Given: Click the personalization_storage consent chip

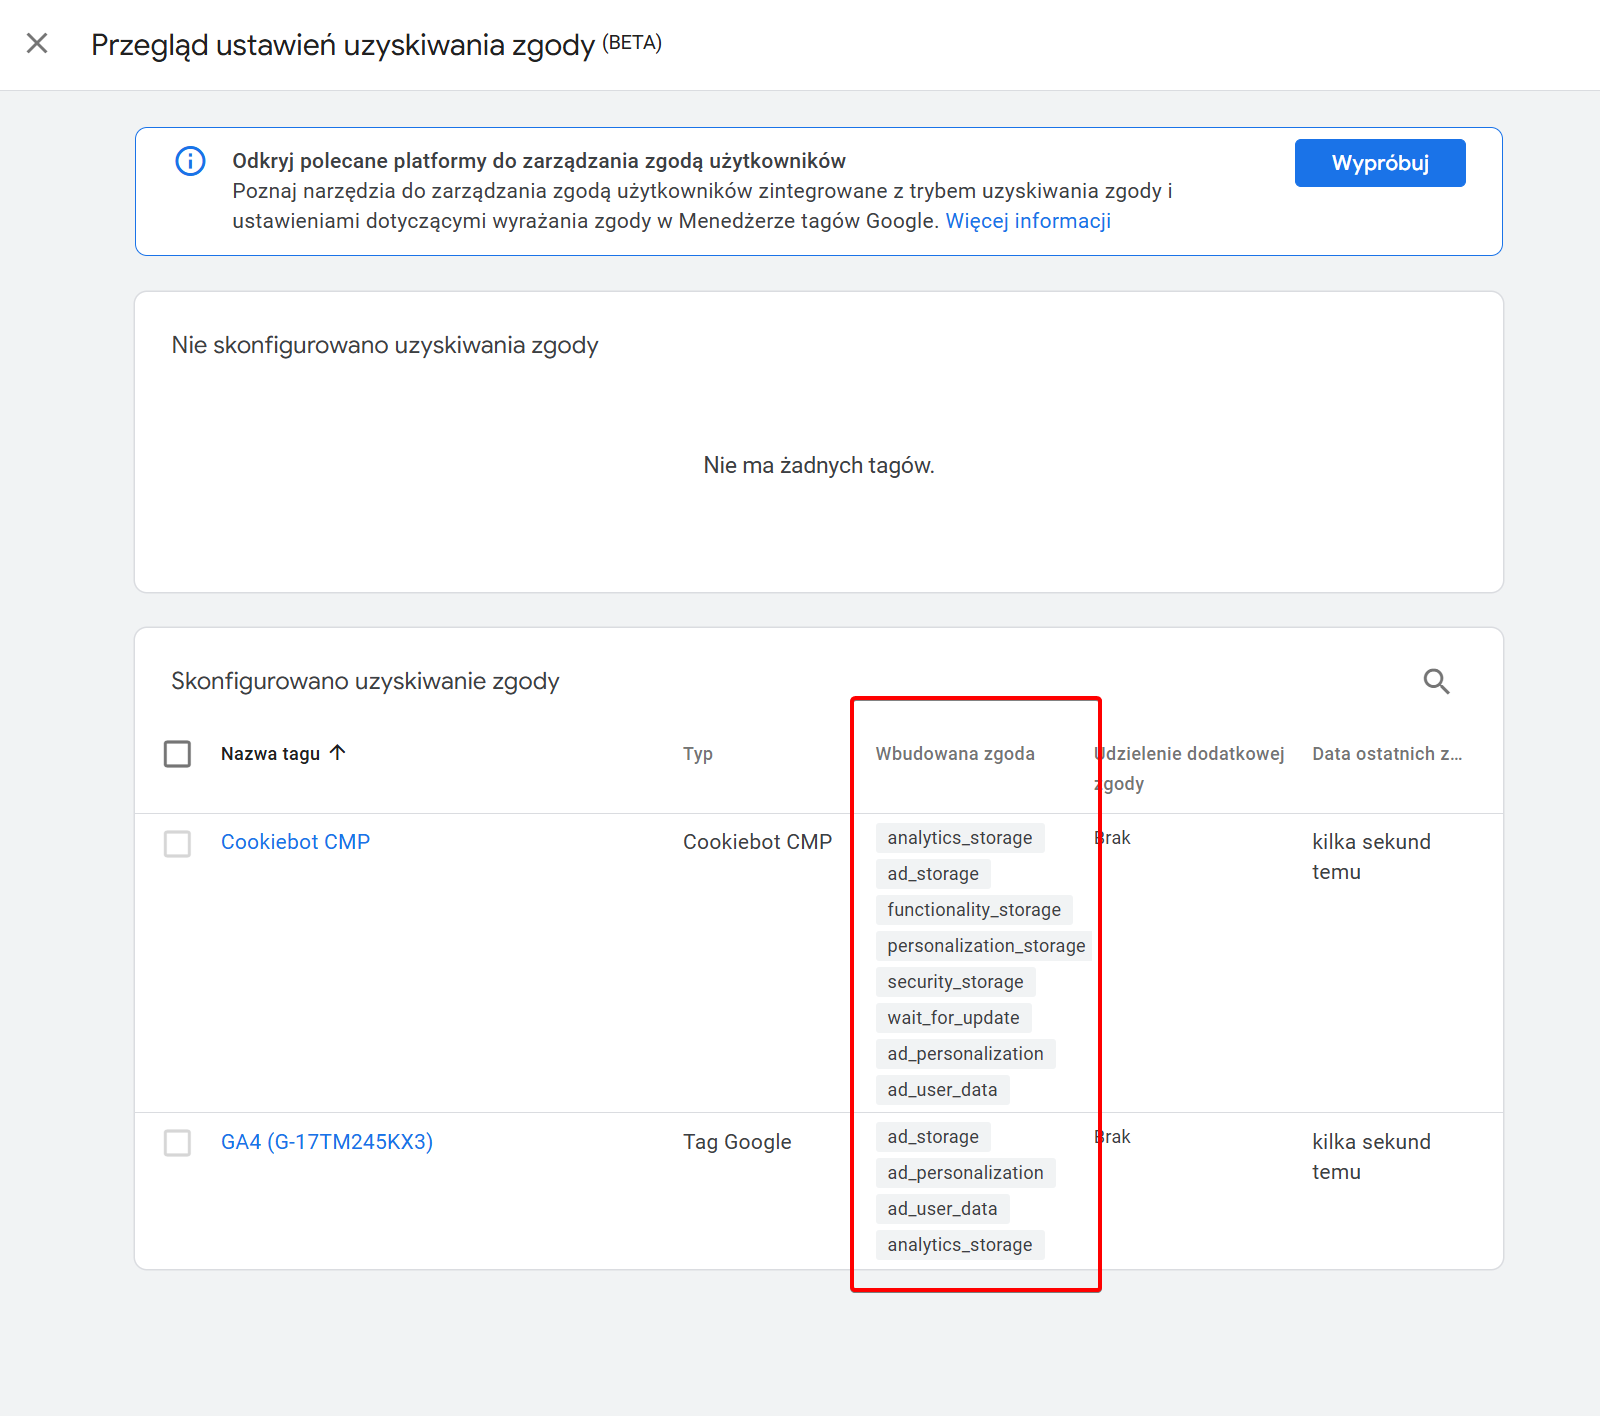Looking at the screenshot, I should tap(986, 946).
